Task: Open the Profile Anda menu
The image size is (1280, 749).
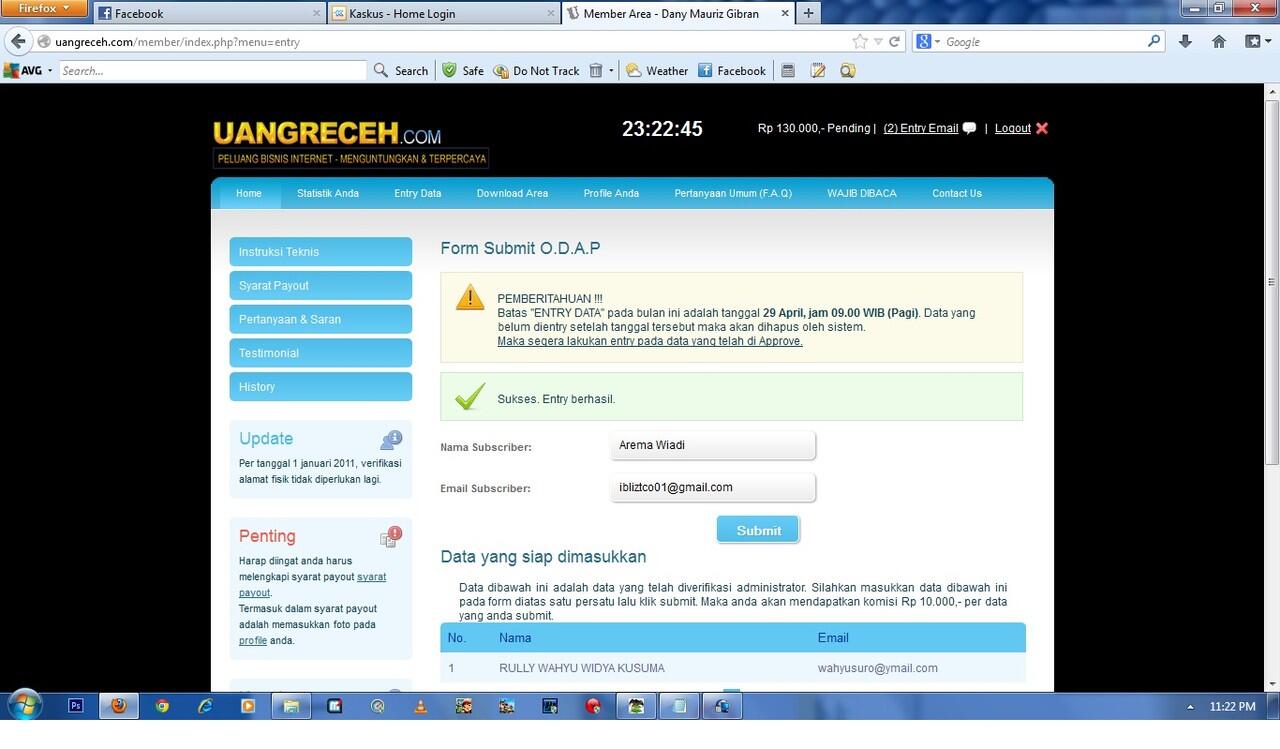Action: point(612,193)
